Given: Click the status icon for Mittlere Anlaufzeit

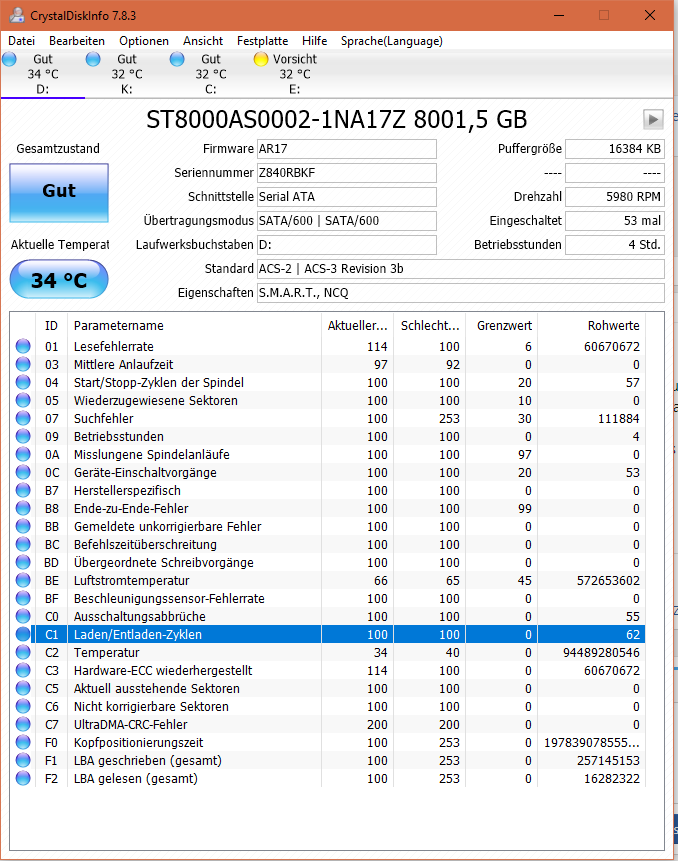Looking at the screenshot, I should [x=23, y=365].
